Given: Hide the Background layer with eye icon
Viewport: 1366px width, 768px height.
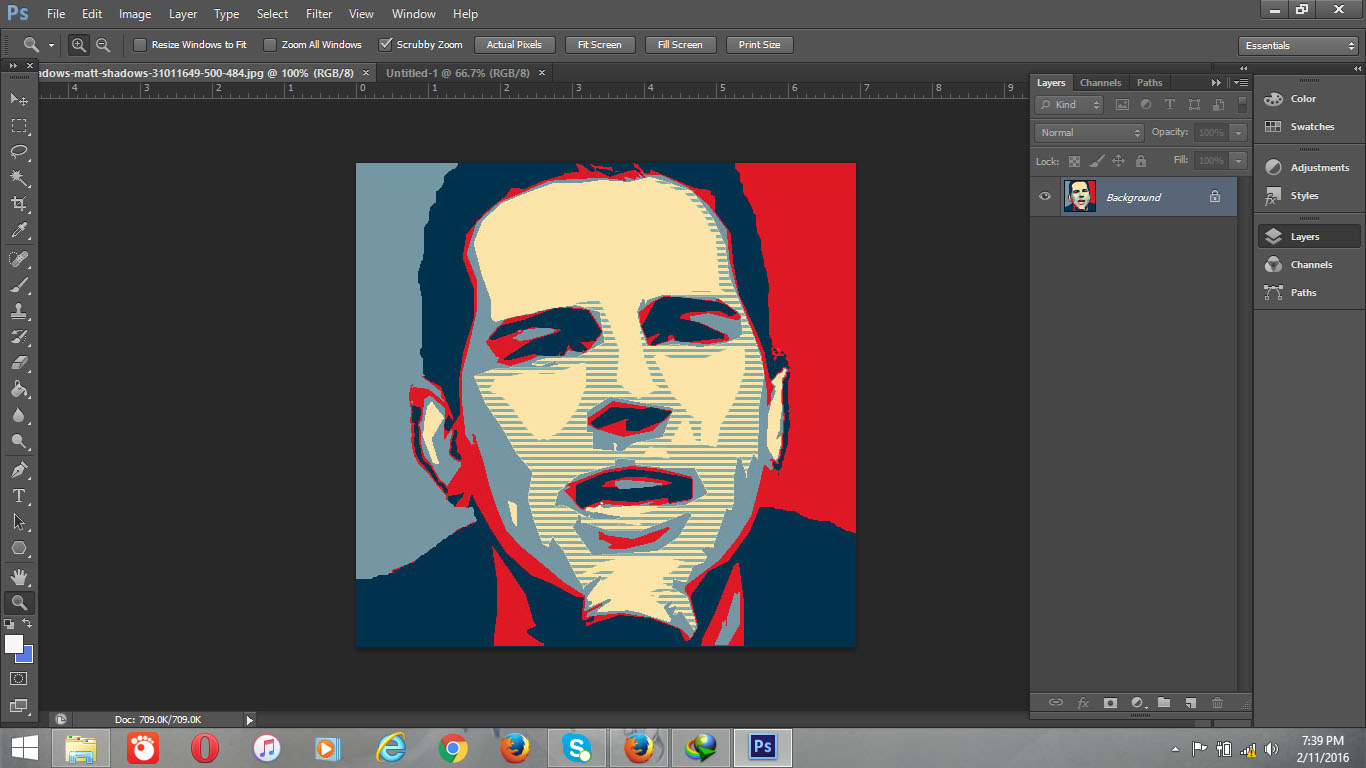Looking at the screenshot, I should pos(1046,197).
